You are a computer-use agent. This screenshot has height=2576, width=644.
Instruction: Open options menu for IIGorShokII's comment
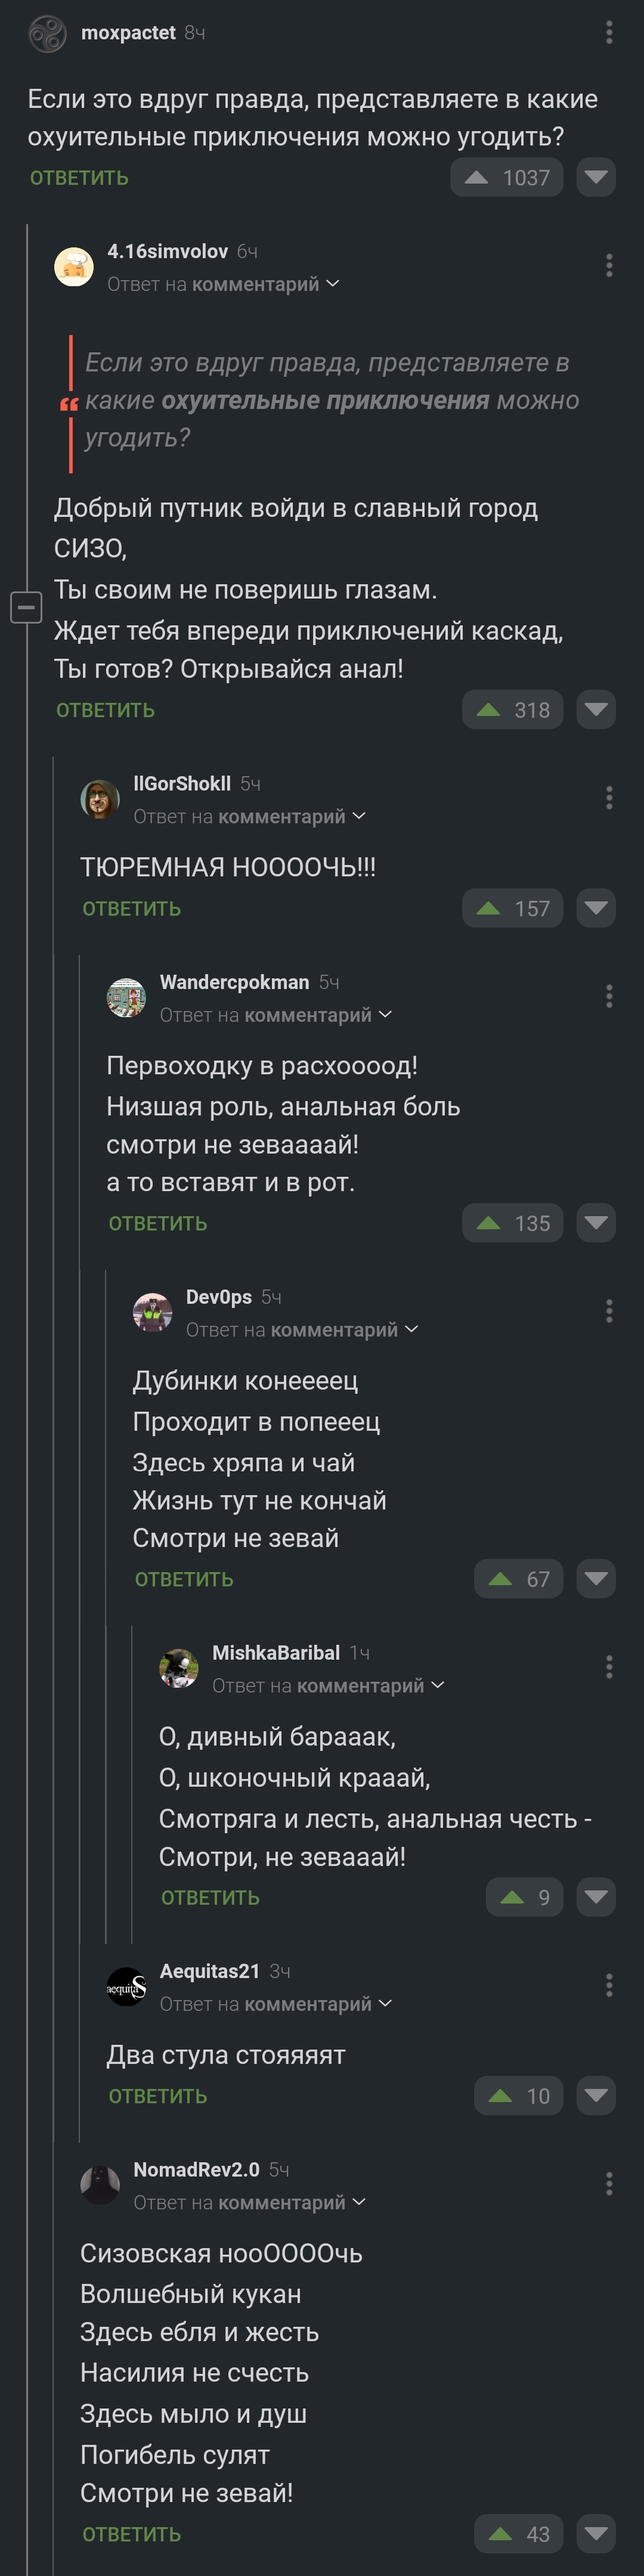[609, 797]
